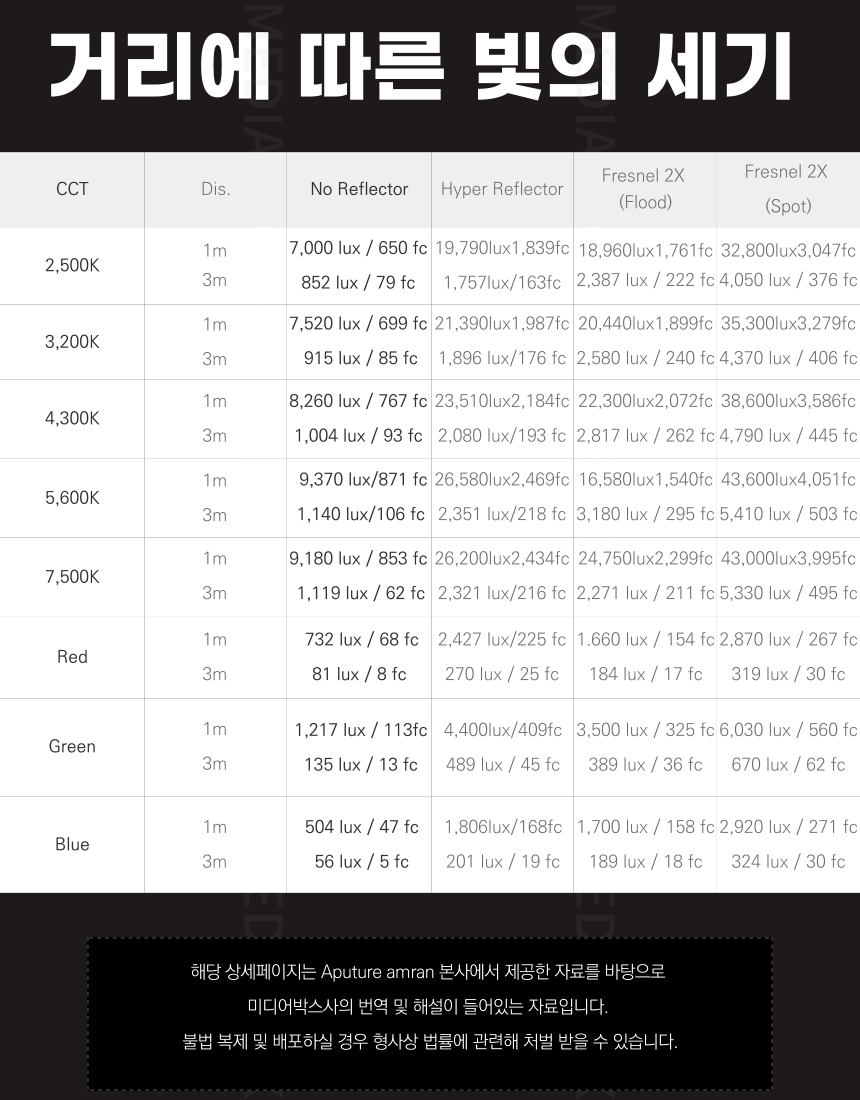Click the 거리에 따른 빛의 세기 title

[422, 67]
